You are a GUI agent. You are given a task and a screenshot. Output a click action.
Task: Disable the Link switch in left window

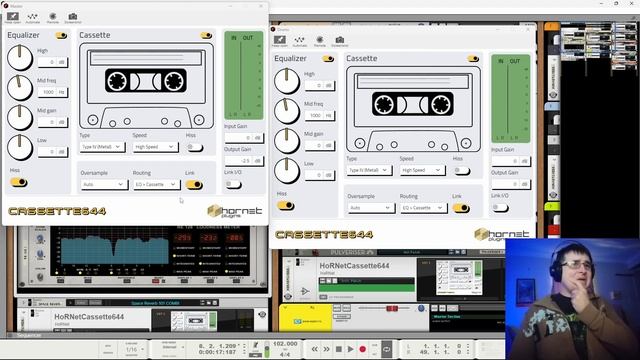click(194, 185)
